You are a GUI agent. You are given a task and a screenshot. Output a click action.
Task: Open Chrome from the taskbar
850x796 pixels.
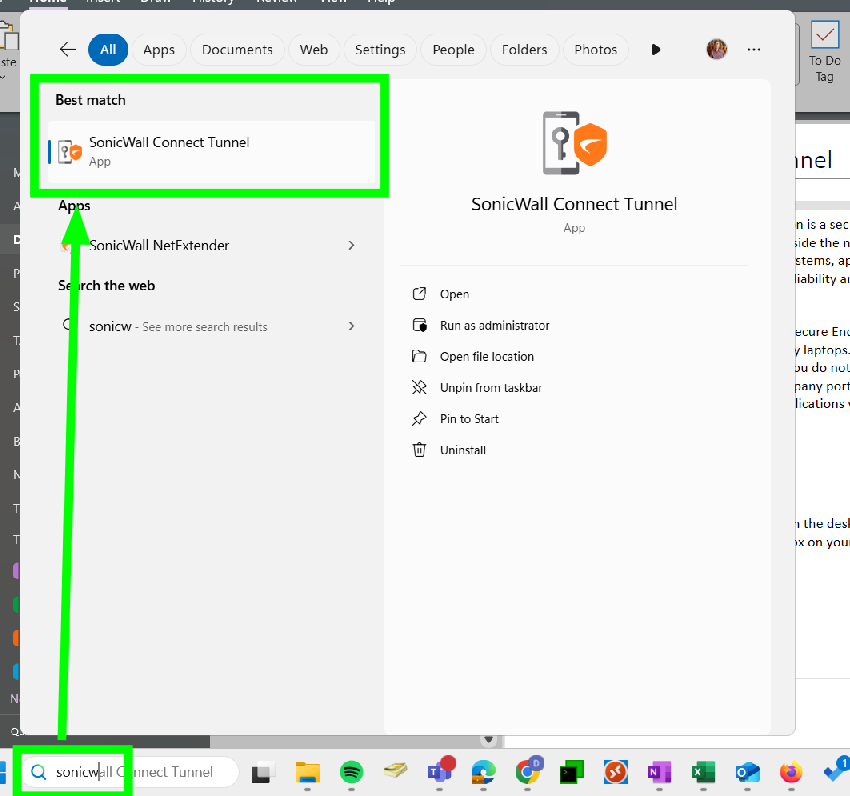click(527, 772)
